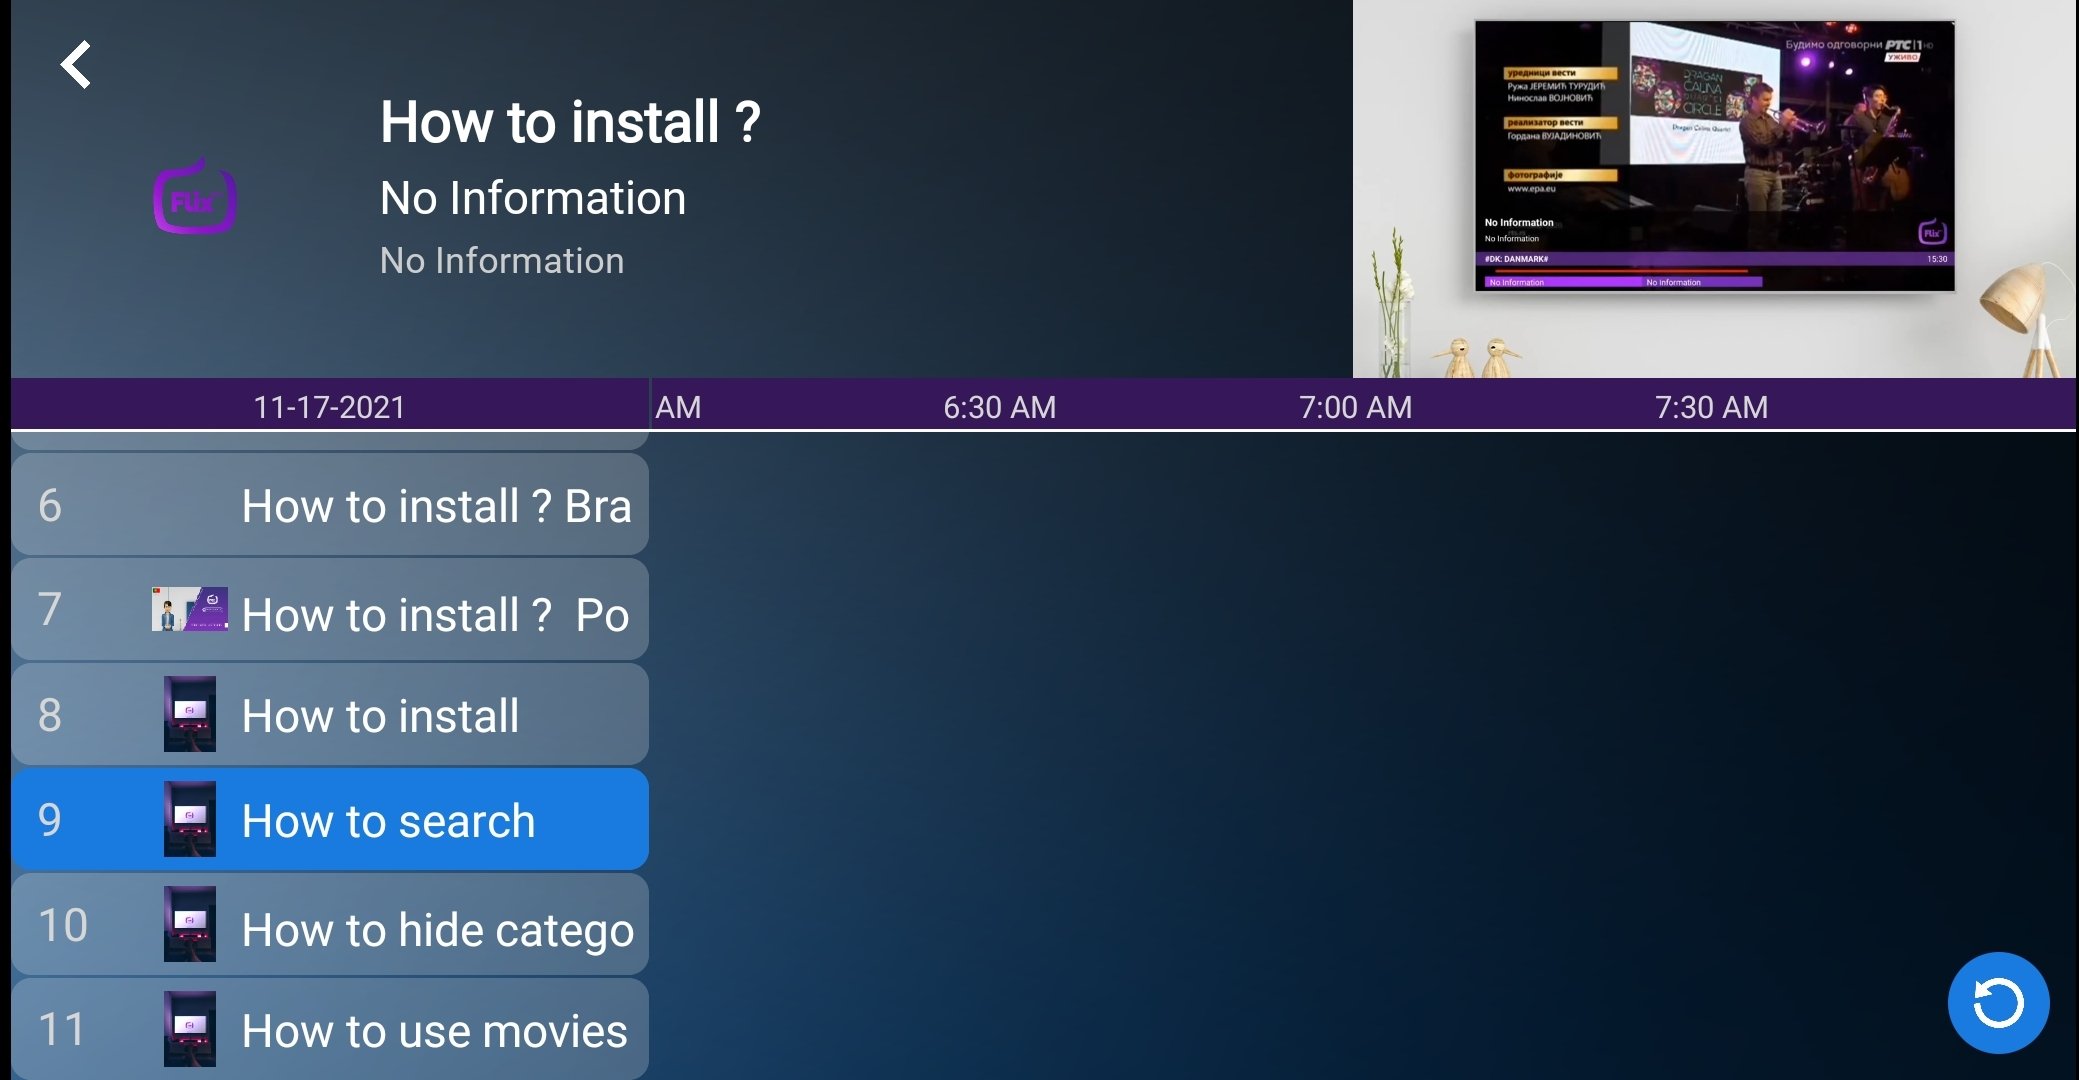This screenshot has height=1080, width=2079.
Task: Select channel 9 How to search
Action: pos(330,819)
